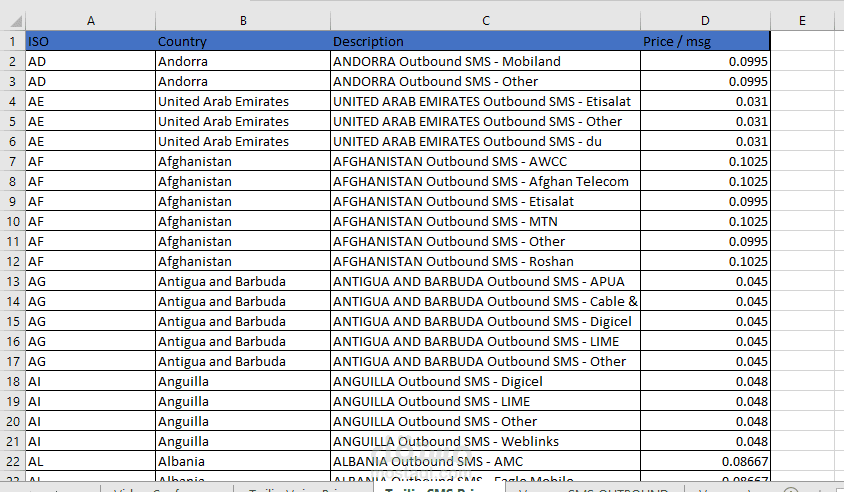Select AFGHANISTAN Outbound SMS - MTN cell
This screenshot has width=844, height=492.
coord(486,221)
